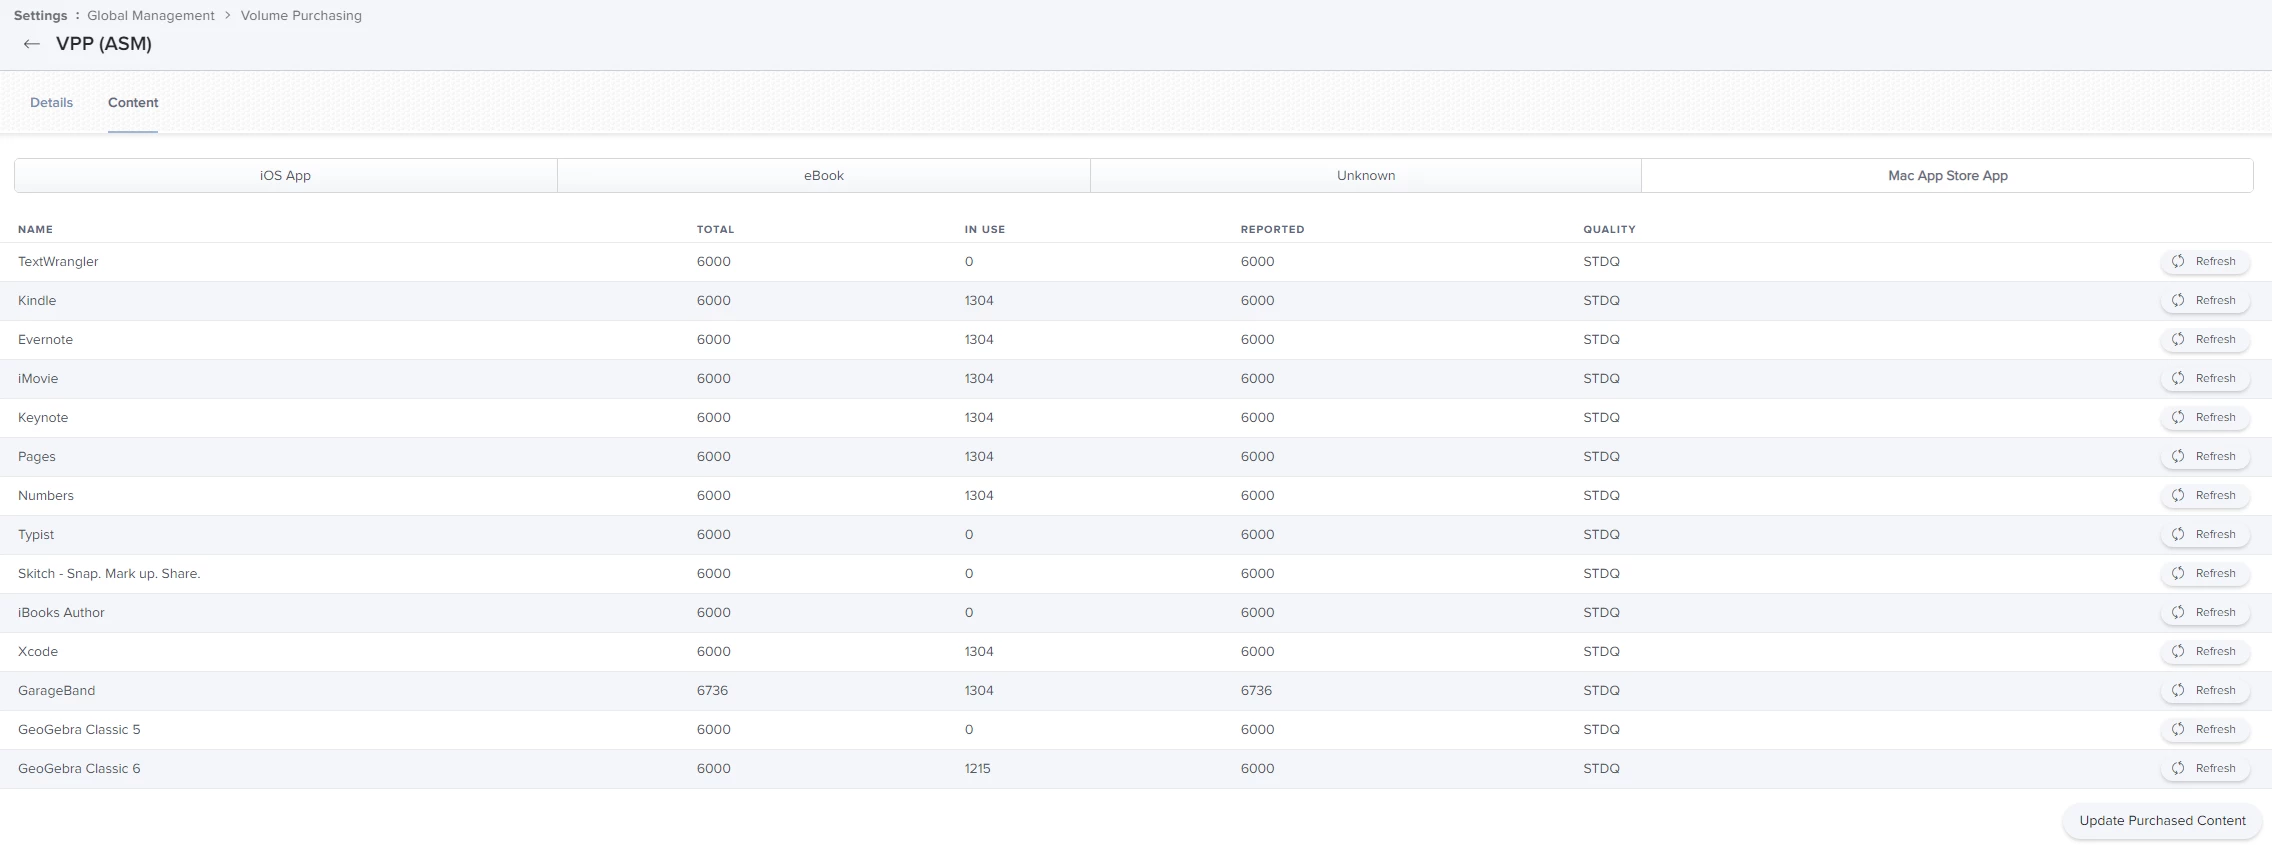Screen dimensions: 2272x867
Task: Click the REPORTED column header
Action: pos(1272,229)
